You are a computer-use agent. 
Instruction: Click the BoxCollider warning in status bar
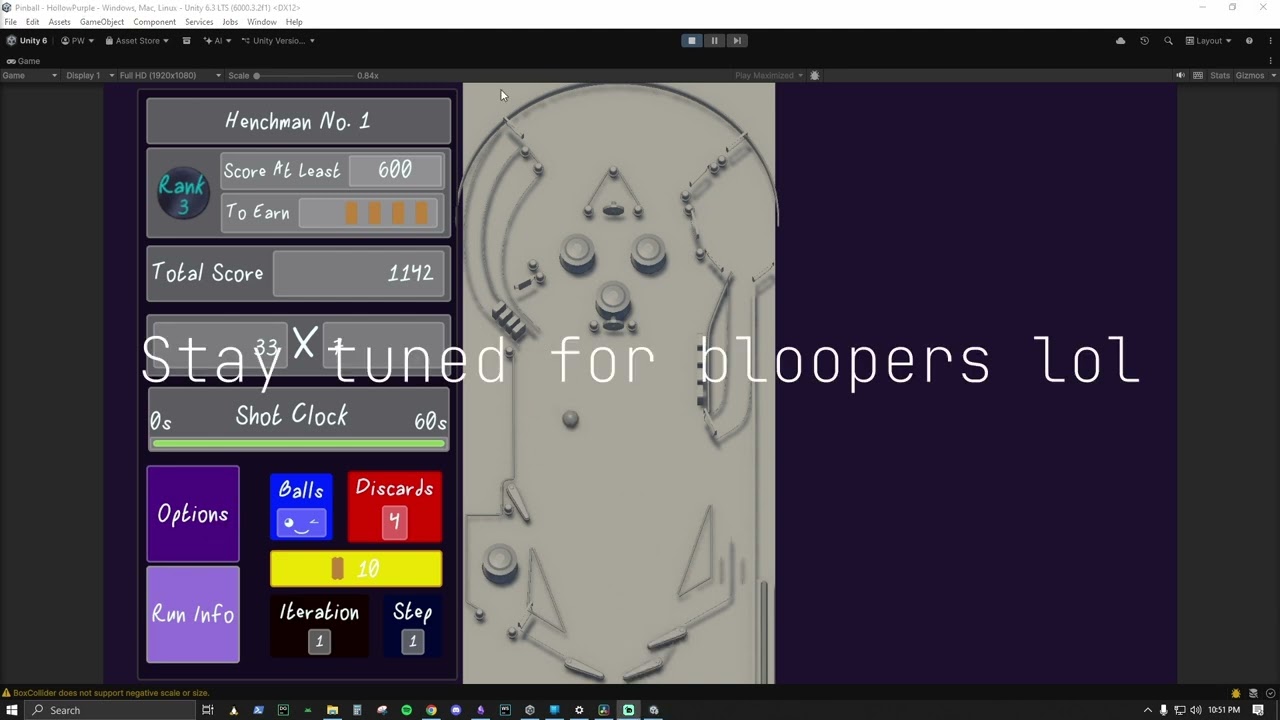coord(105,692)
